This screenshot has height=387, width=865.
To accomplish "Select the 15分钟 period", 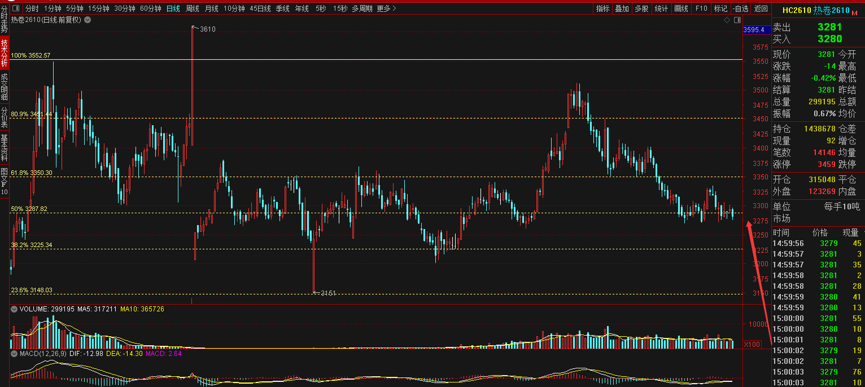I will 99,8.
